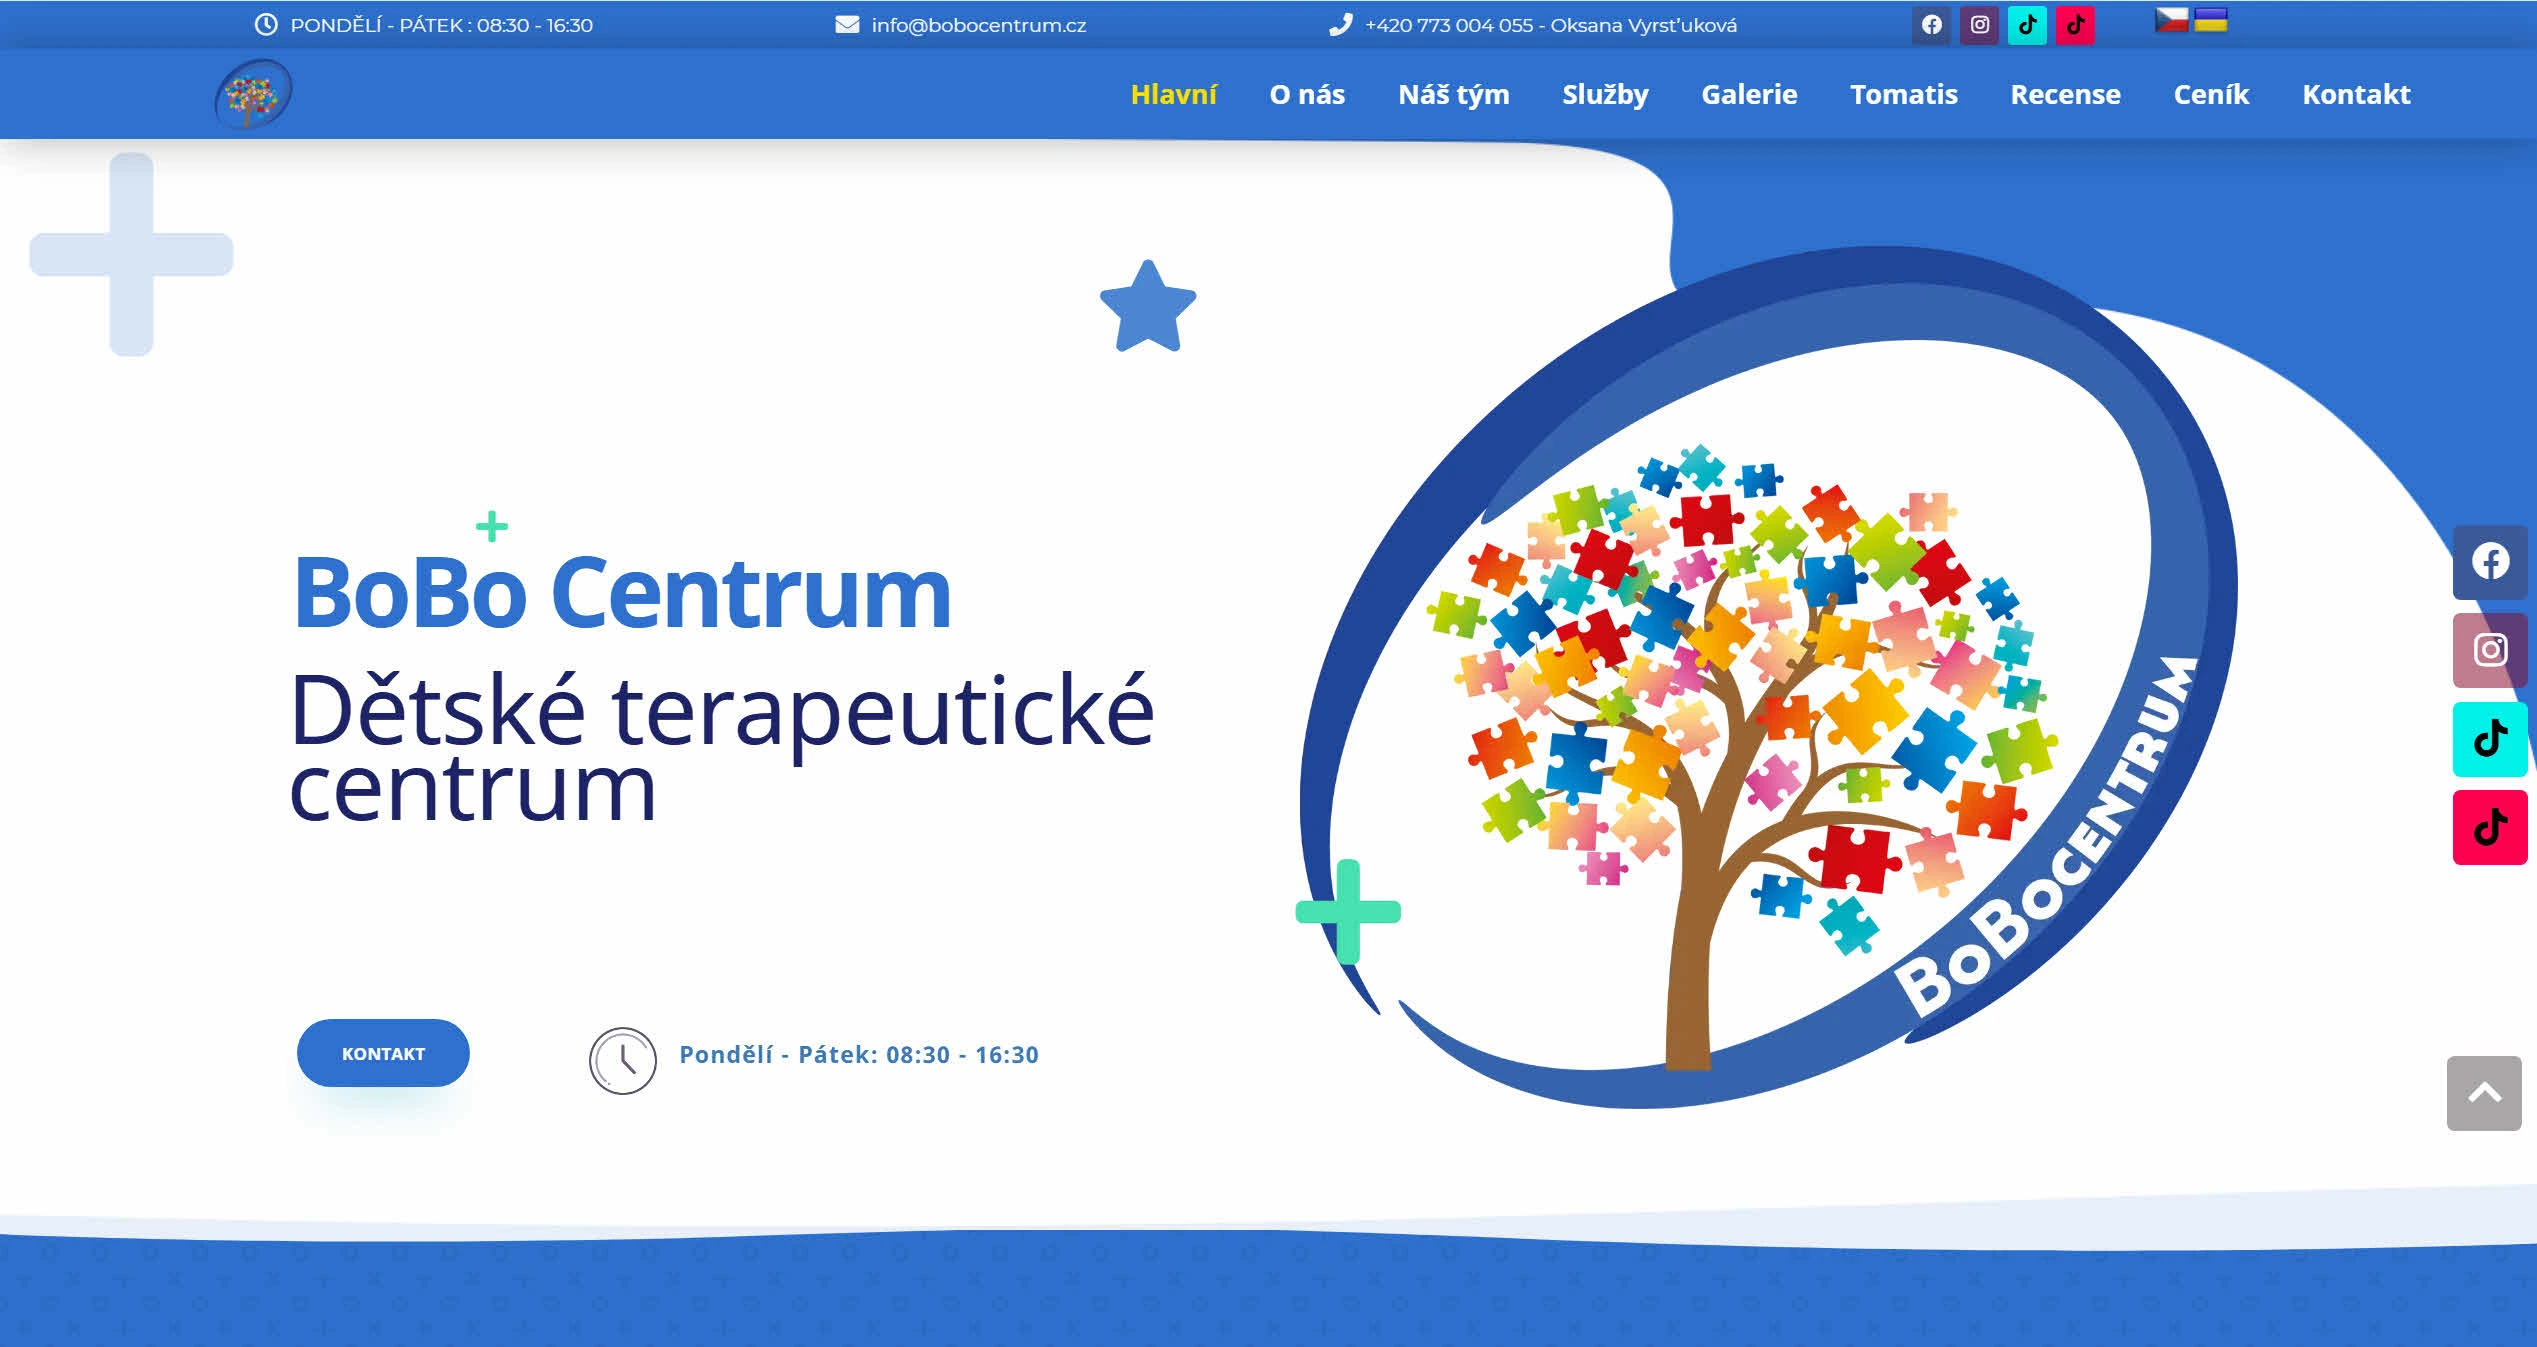Screen dimensions: 2537x1347
Task: Open the Instagram icon in the top bar
Action: [x=1978, y=25]
